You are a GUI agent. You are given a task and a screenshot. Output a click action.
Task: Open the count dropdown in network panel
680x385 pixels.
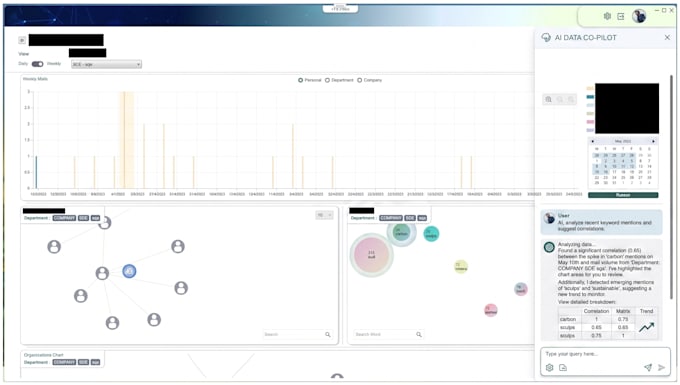pos(324,215)
